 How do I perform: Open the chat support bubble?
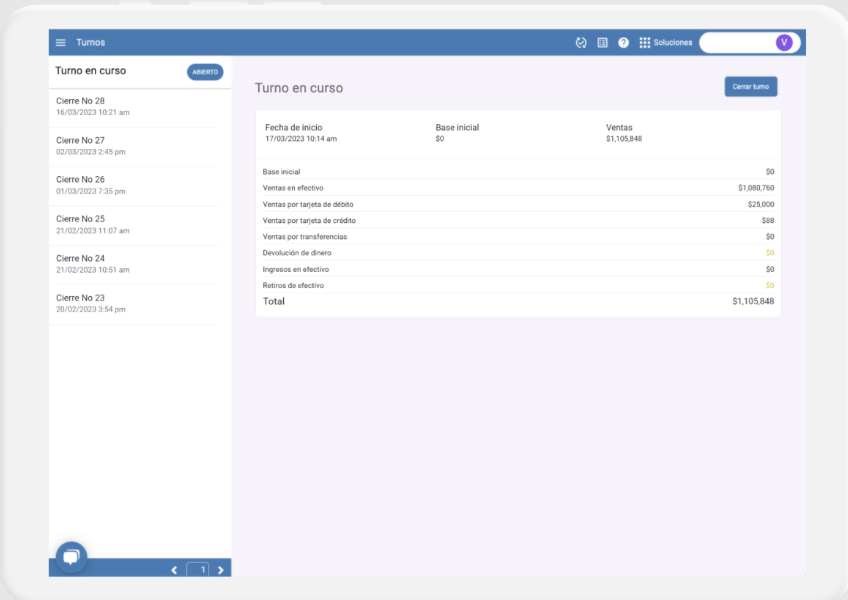71,558
